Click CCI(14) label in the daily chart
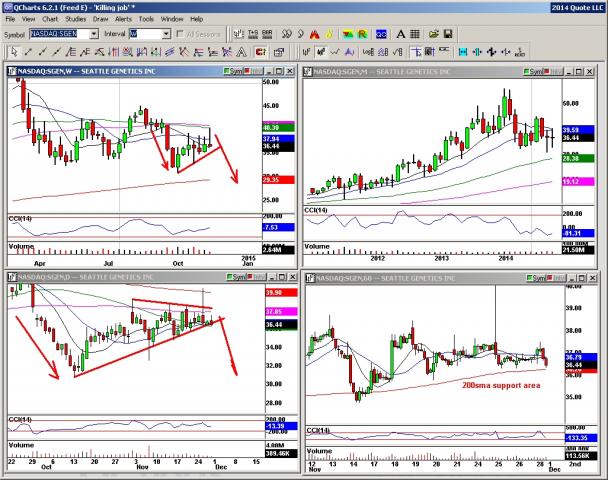 point(20,420)
